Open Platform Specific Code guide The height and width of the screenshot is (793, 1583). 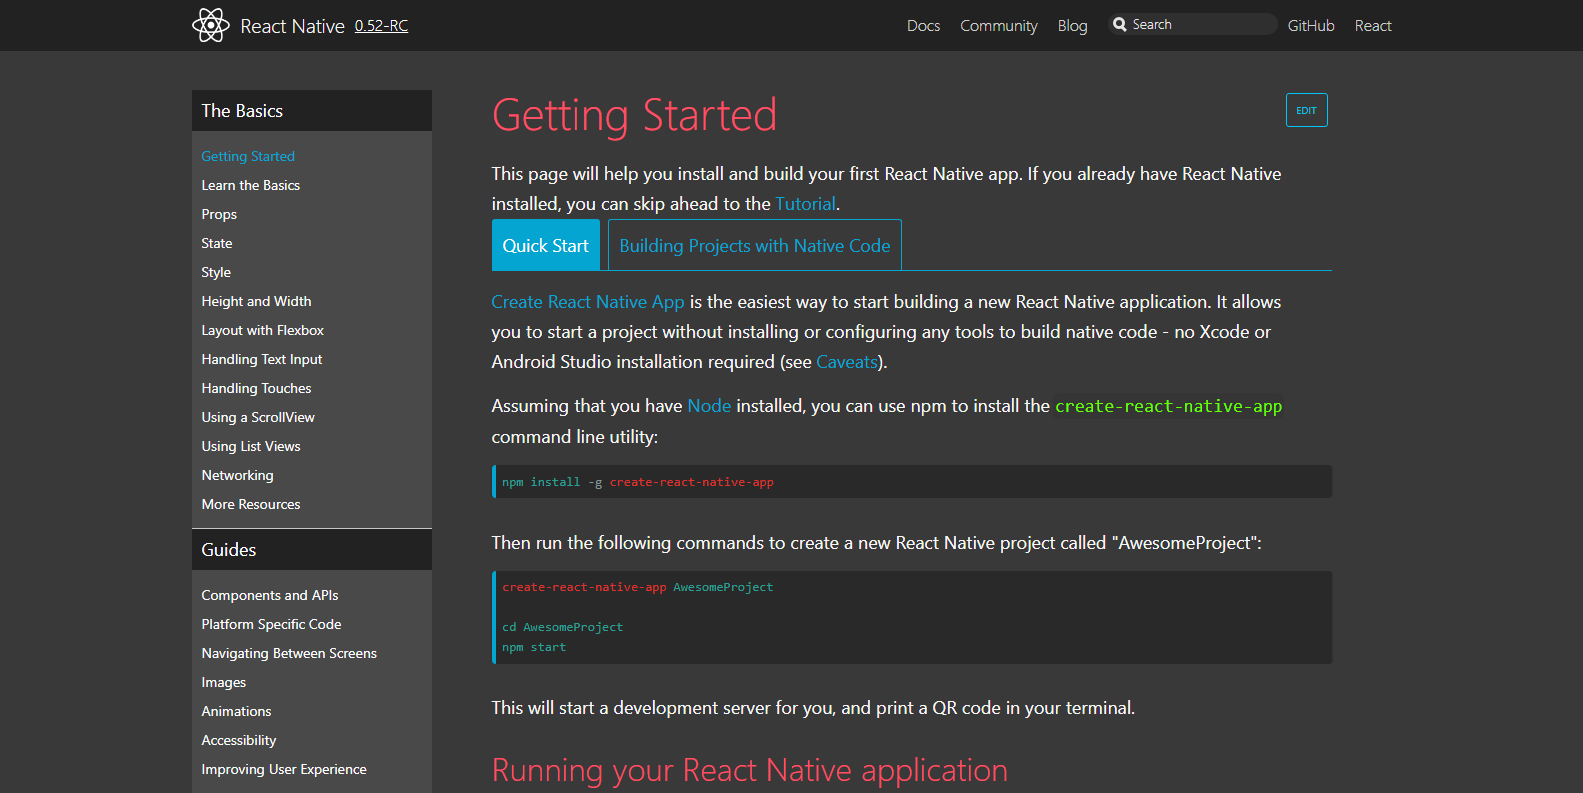click(x=271, y=624)
